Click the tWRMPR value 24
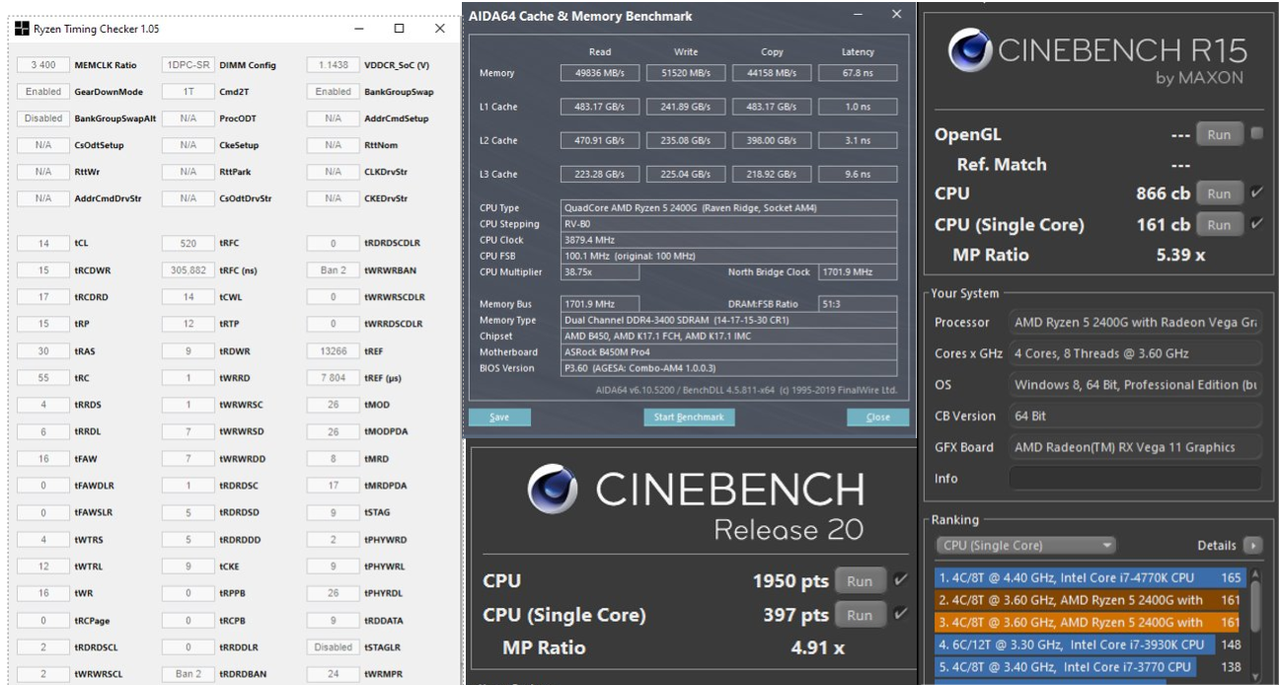This screenshot has width=1280, height=685. point(333,674)
